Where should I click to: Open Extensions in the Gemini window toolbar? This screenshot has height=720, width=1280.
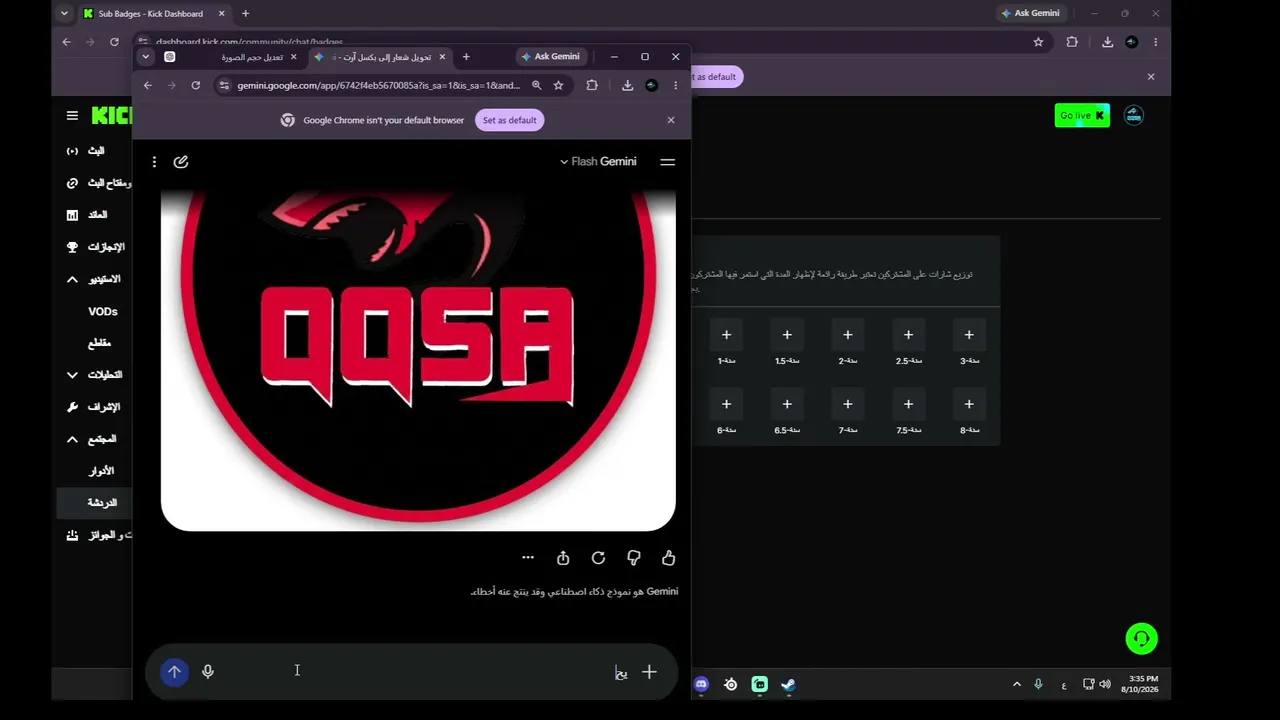click(592, 86)
